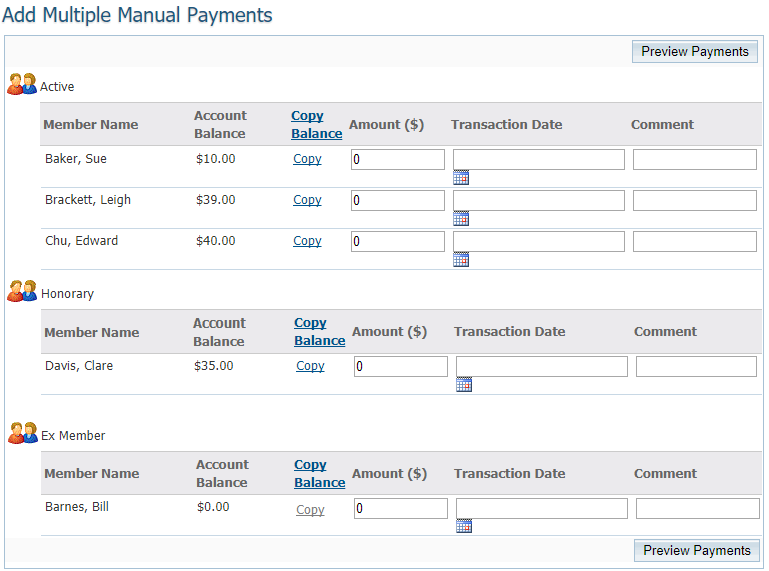Open calendar picker for Bill Barnes's row
The width and height of the screenshot is (769, 571).
point(464,526)
